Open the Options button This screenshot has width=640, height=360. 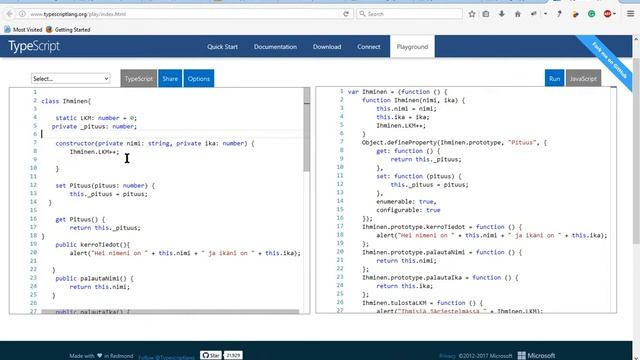point(199,78)
